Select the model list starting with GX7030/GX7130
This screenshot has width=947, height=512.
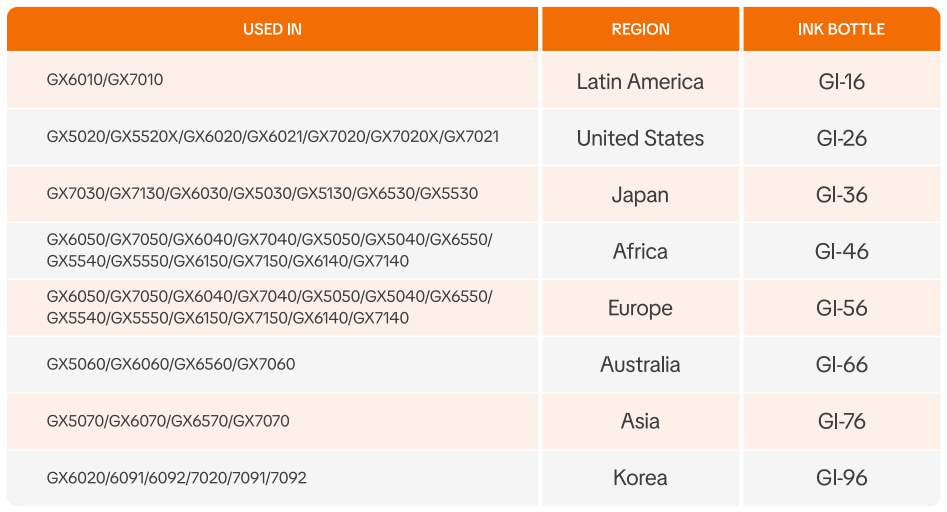point(262,194)
